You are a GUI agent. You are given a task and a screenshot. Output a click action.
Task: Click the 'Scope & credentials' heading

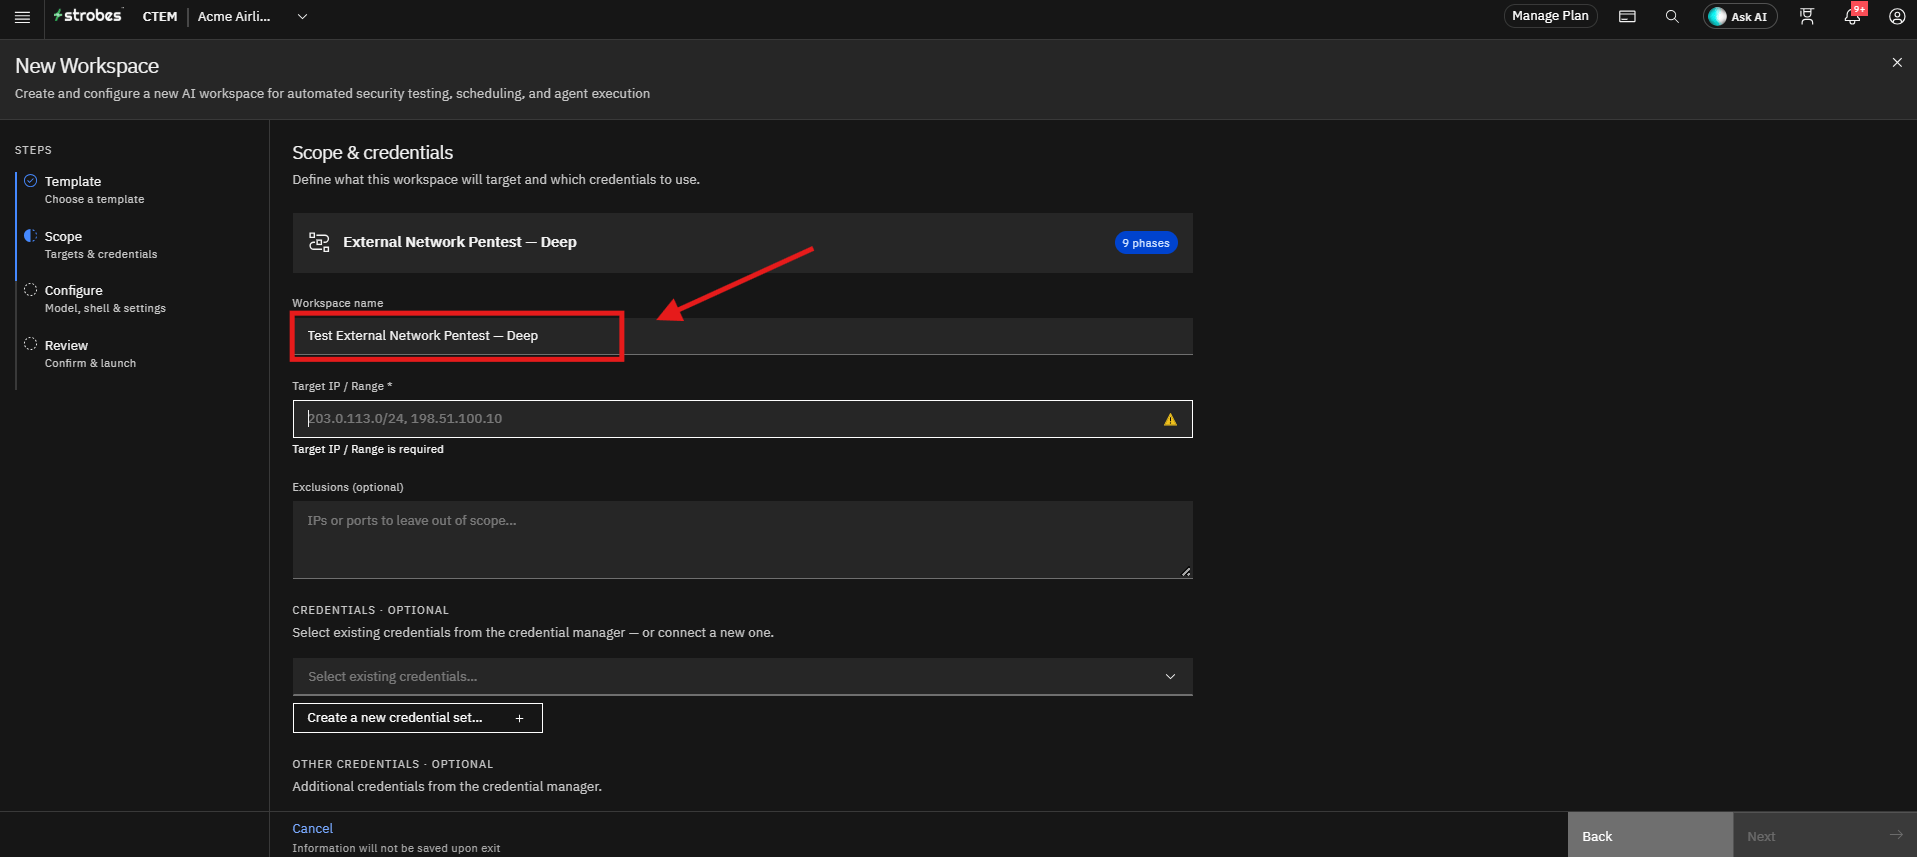click(x=372, y=153)
